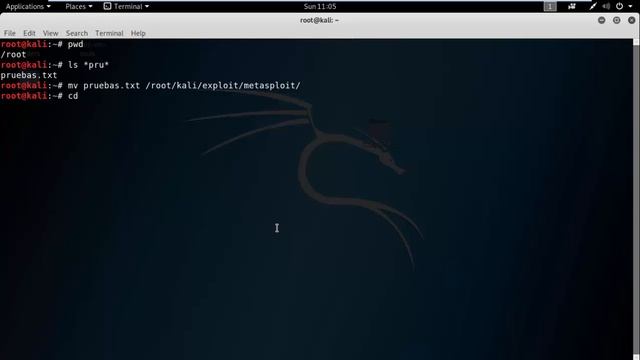Open the clock showing Sun 11:05
Viewport: 640px width, 360px height.
coord(320,7)
